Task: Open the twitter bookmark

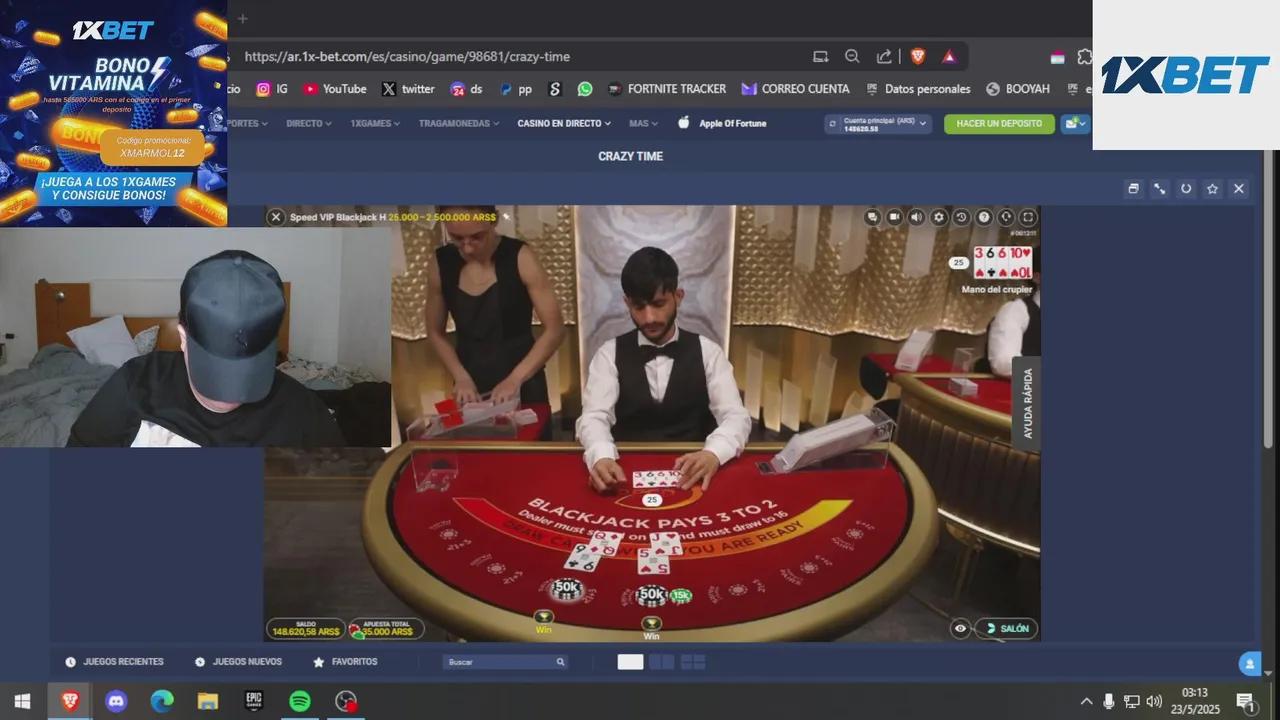Action: click(408, 89)
